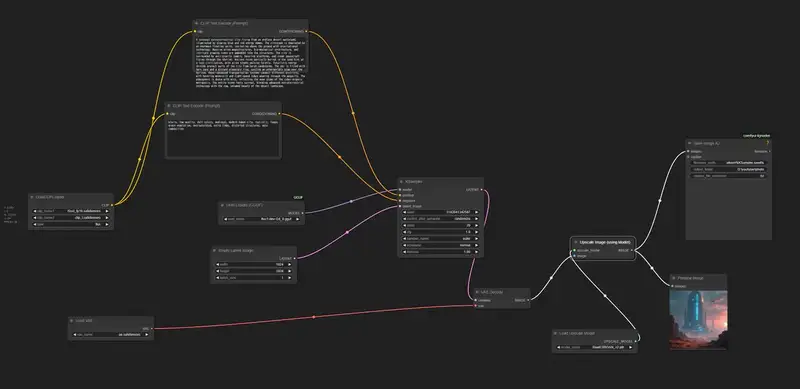Open the sampler_name combo in KSampler
This screenshot has height=389, width=800.
pos(441,238)
